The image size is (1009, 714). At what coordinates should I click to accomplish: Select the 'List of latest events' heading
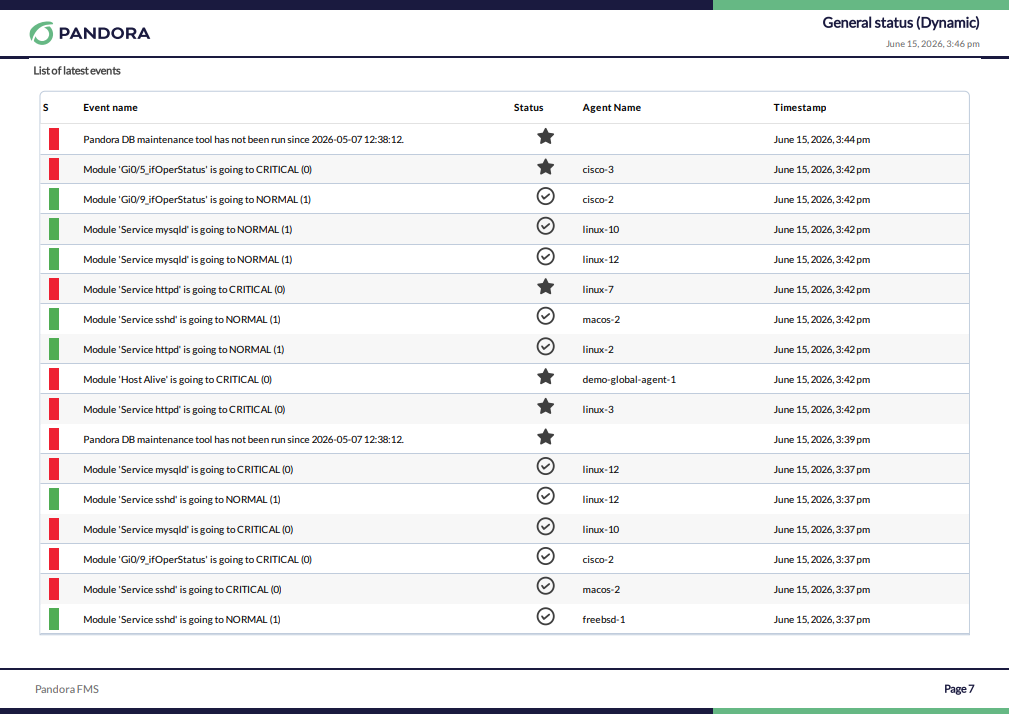[x=77, y=71]
